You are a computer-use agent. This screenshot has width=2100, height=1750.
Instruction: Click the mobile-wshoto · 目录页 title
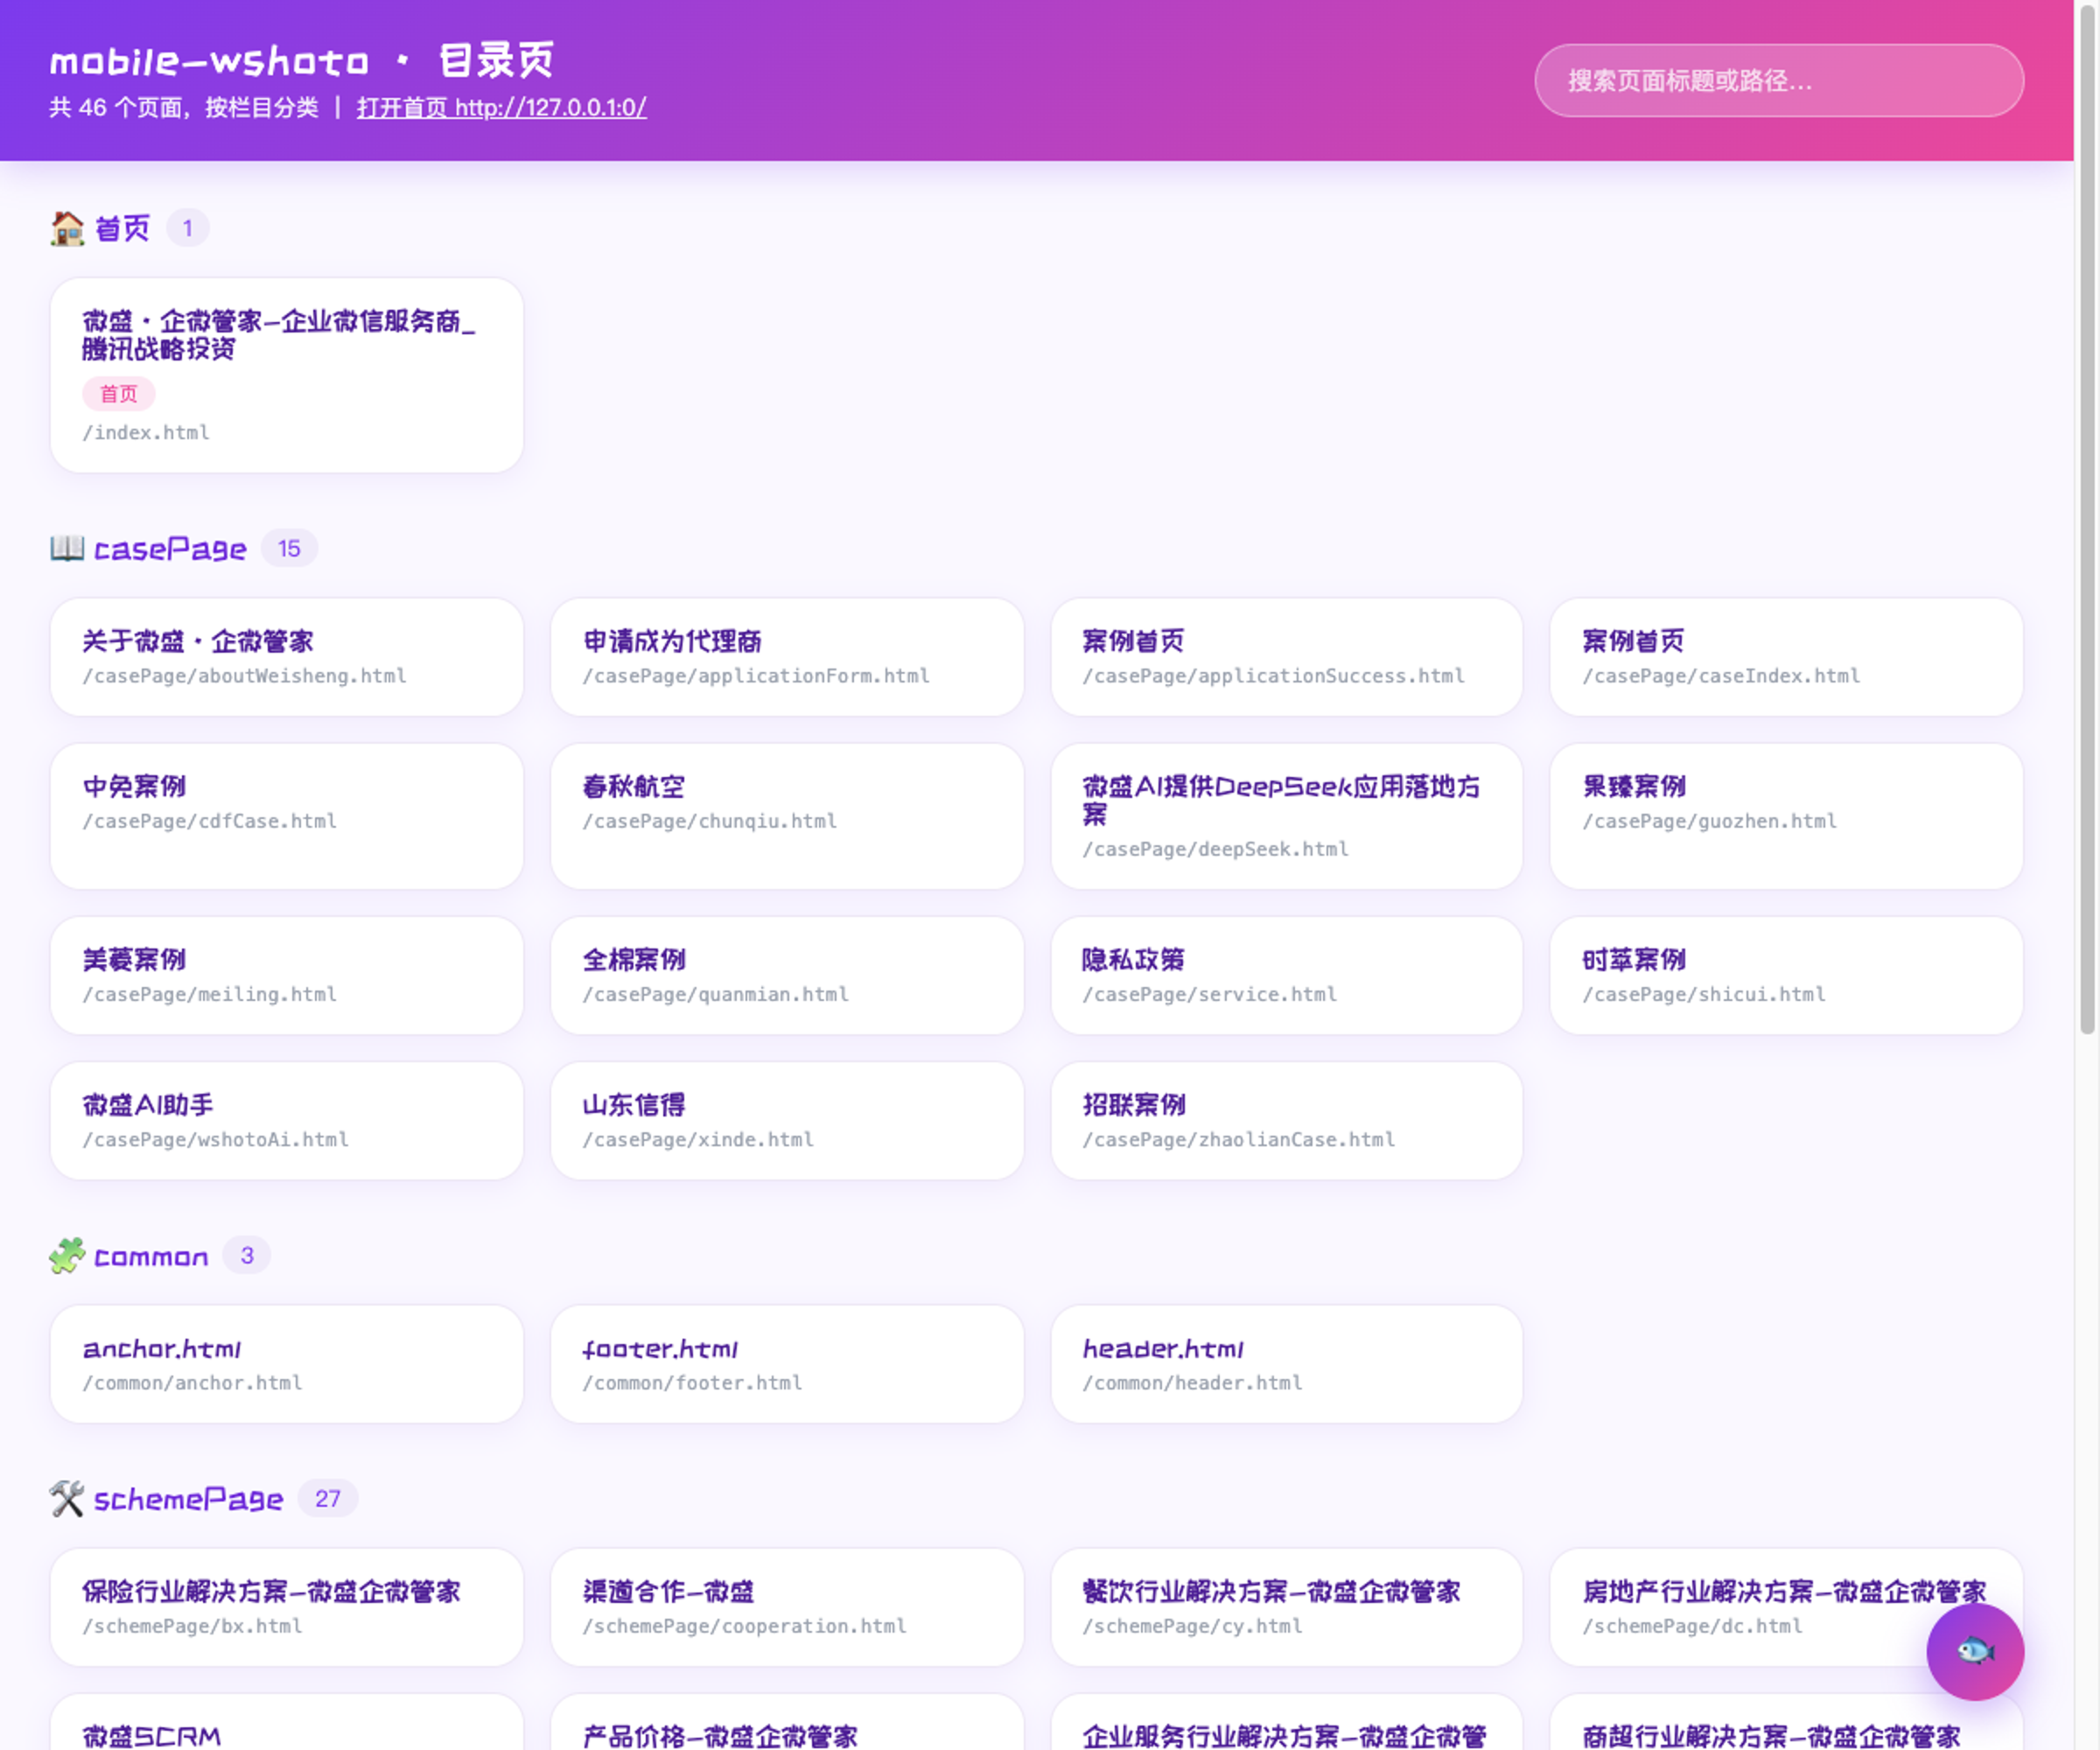pos(302,60)
